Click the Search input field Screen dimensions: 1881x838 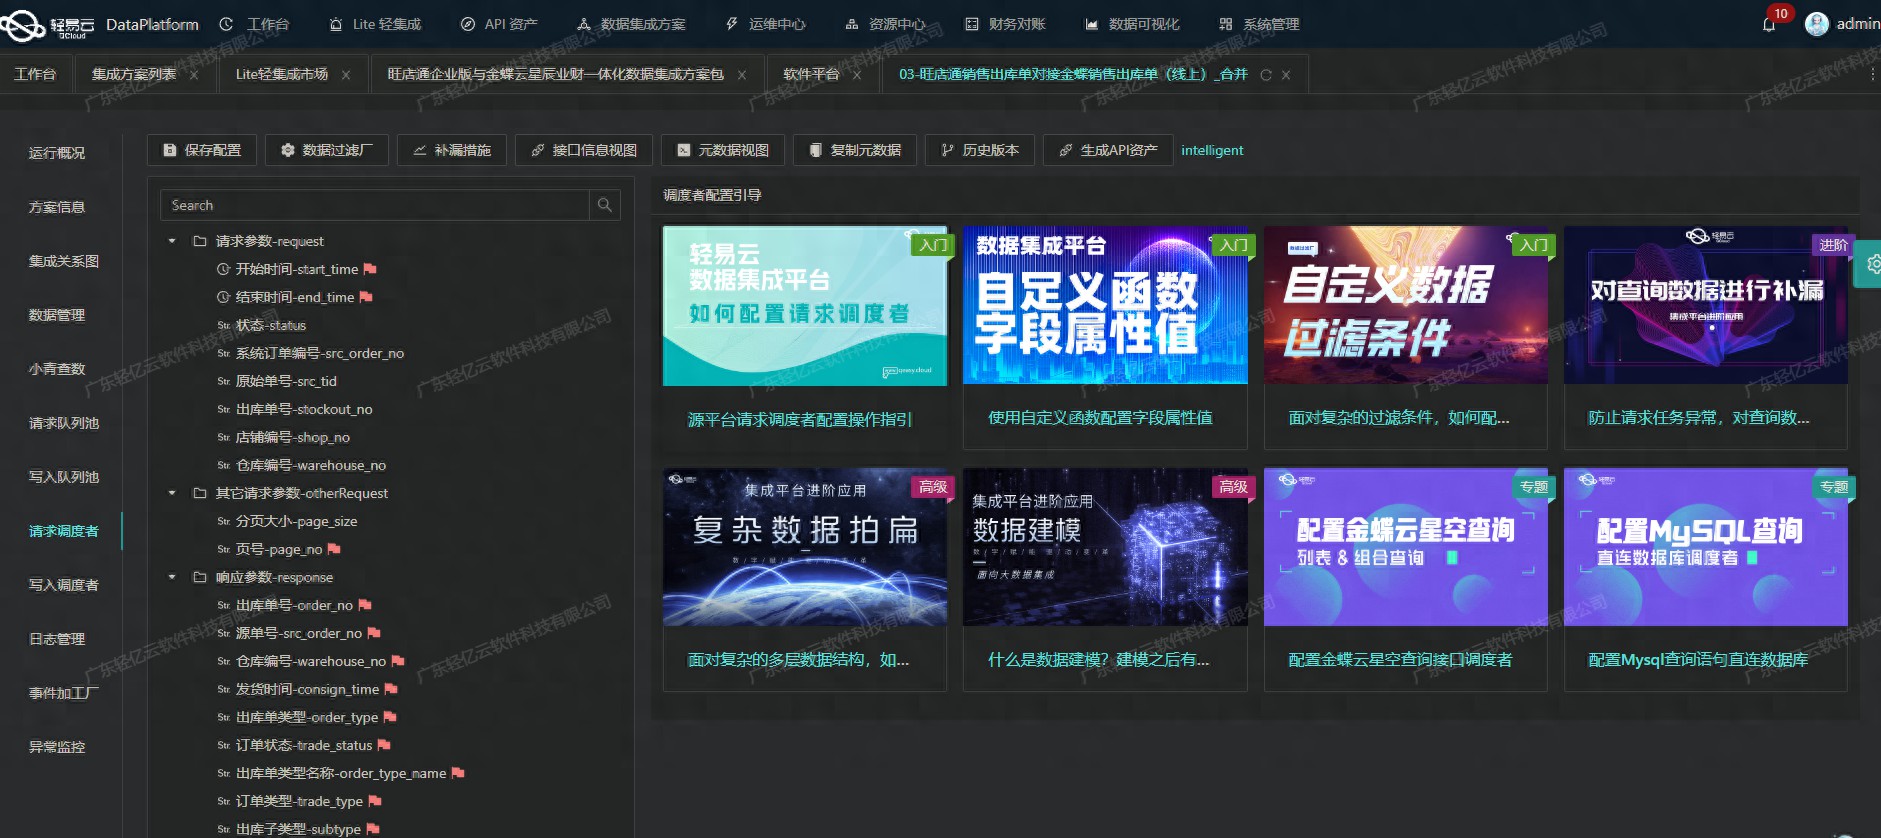pyautogui.click(x=375, y=205)
